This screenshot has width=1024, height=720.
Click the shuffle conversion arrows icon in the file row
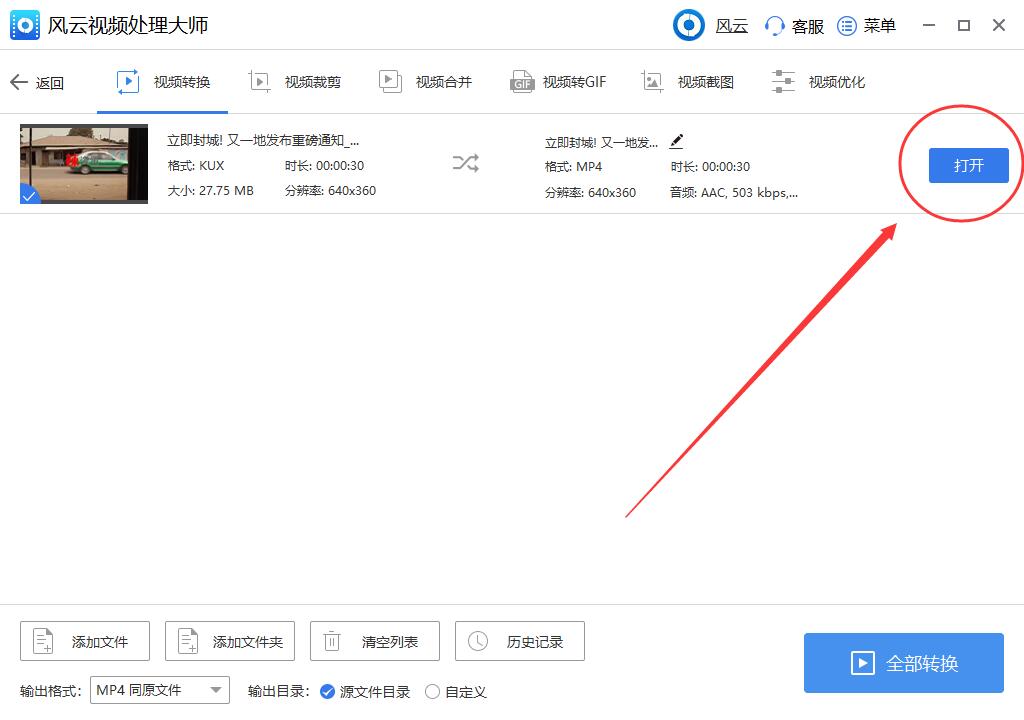click(464, 163)
